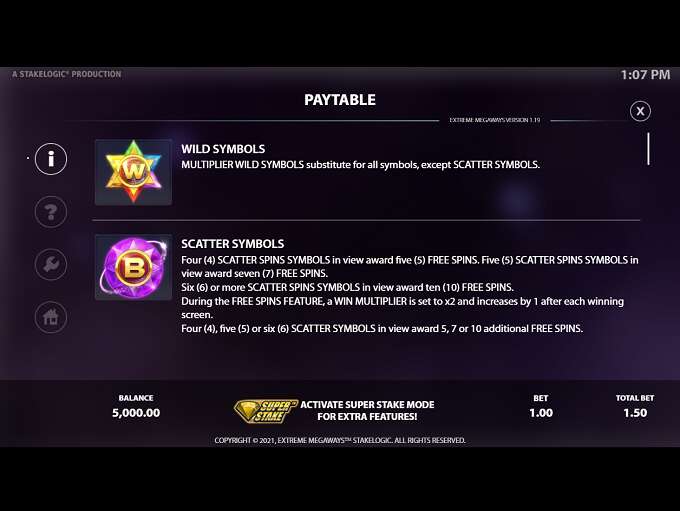Click the 1:07 PM clock display
Image resolution: width=680 pixels, height=511 pixels.
(645, 75)
